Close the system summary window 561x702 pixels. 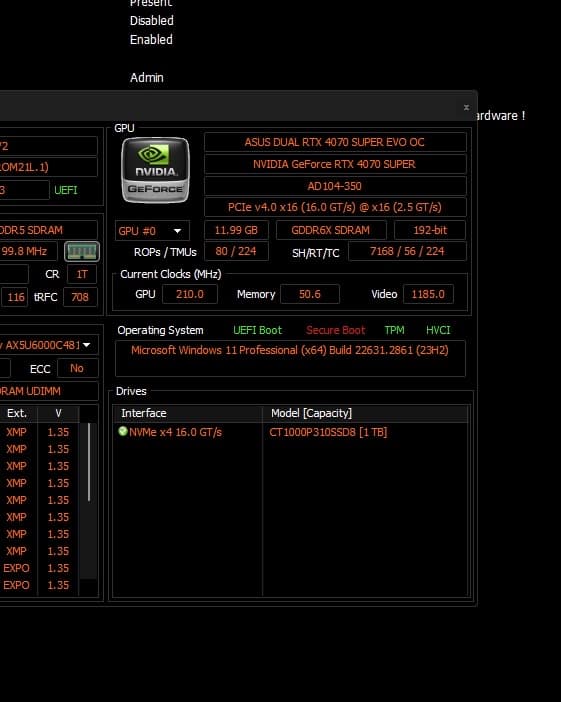coord(466,107)
